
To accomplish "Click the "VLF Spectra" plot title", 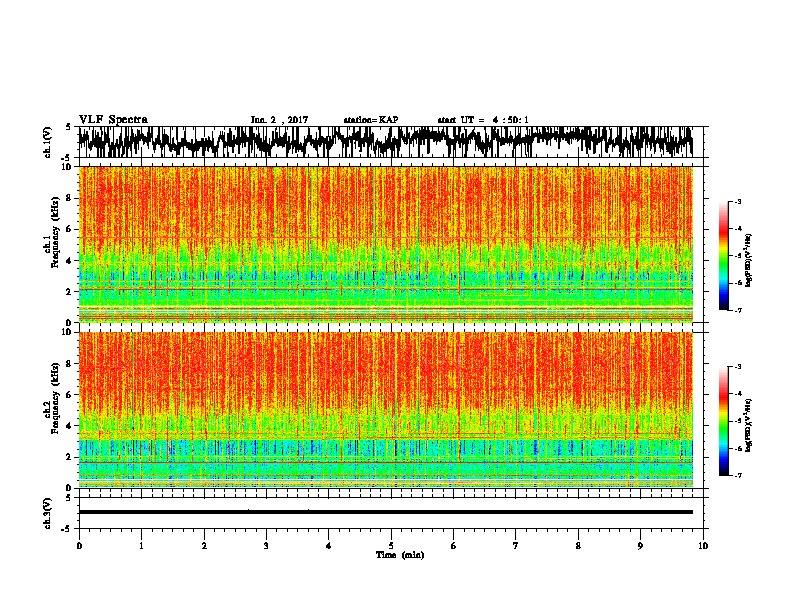I will point(114,120).
